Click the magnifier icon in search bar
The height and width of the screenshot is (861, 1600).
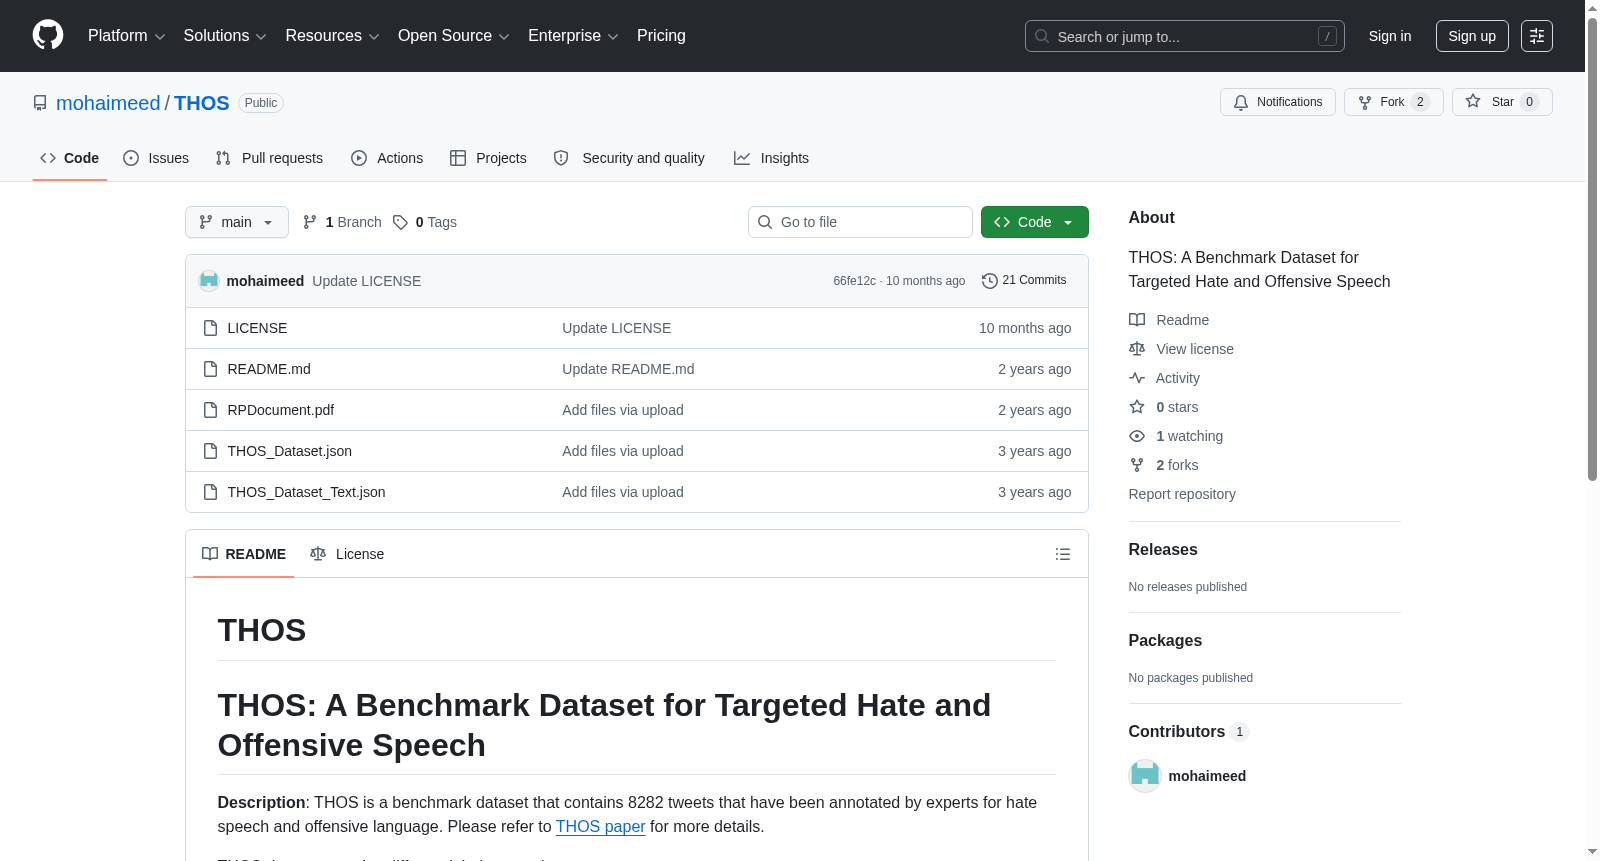[x=1042, y=36]
